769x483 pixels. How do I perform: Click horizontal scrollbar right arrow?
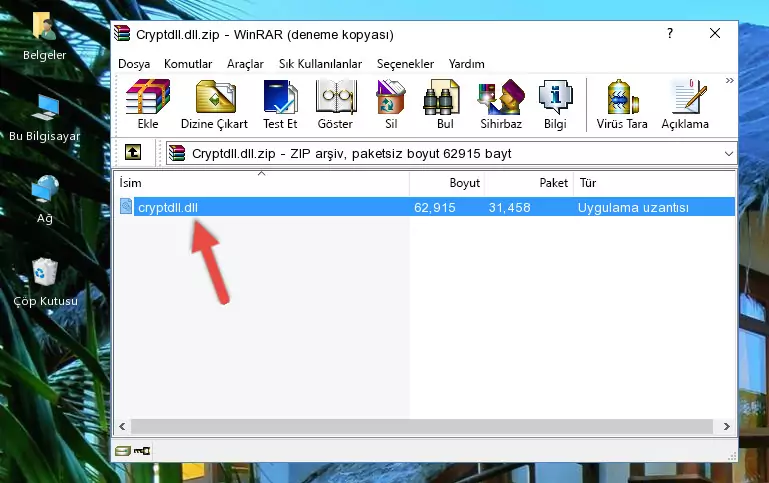[727, 427]
